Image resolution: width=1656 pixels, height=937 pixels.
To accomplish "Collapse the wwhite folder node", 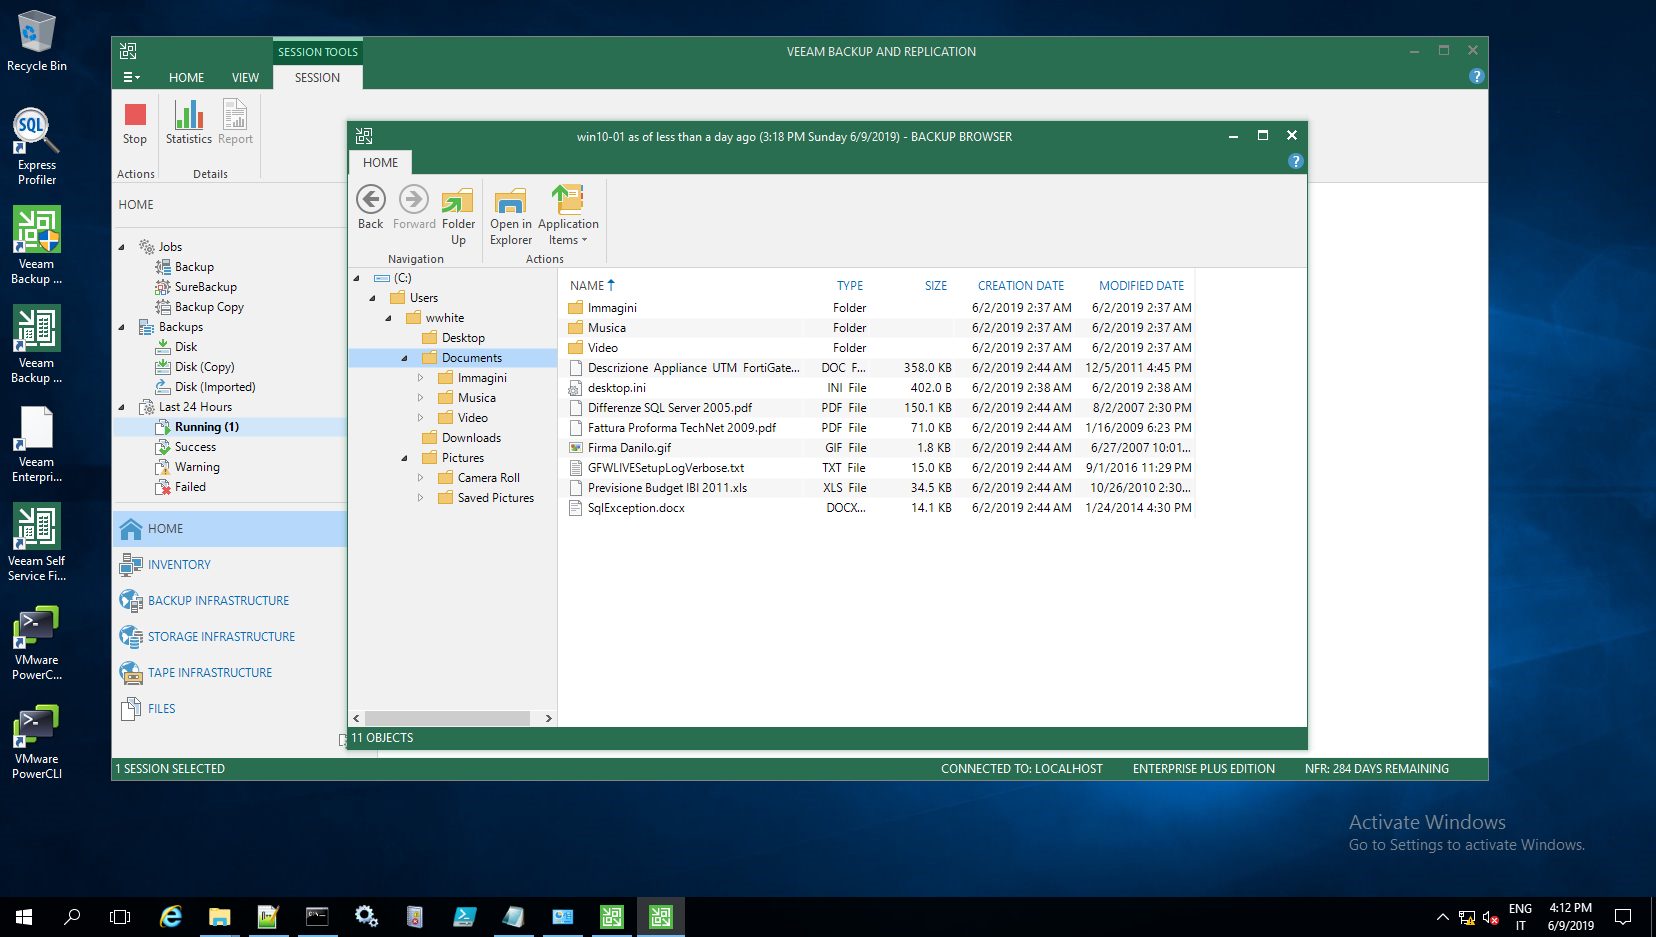I will [x=389, y=318].
